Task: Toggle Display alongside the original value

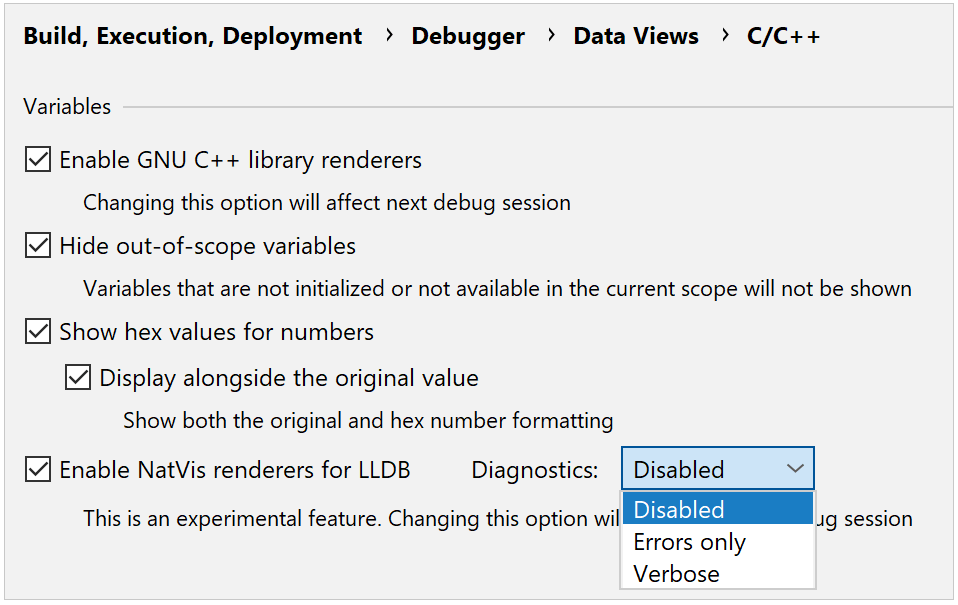Action: (x=78, y=378)
